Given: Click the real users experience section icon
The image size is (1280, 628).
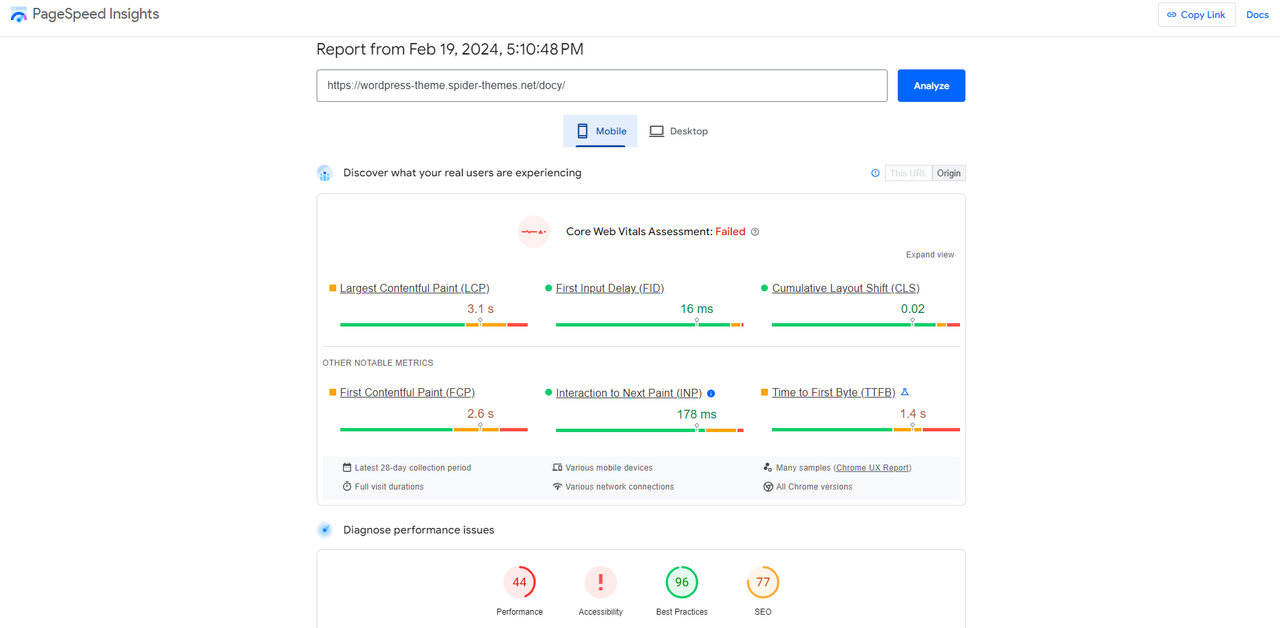Looking at the screenshot, I should 325,173.
